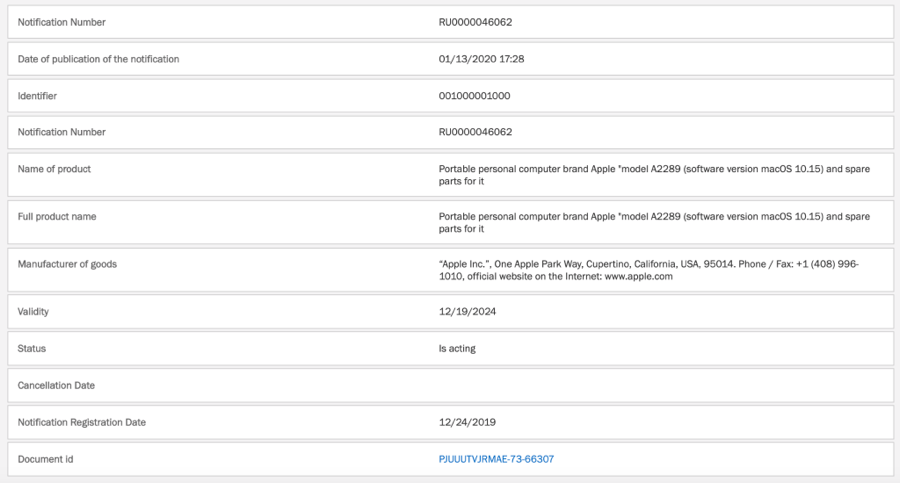The image size is (900, 483).
Task: Click the 'Name of product' label
Action: (54, 169)
